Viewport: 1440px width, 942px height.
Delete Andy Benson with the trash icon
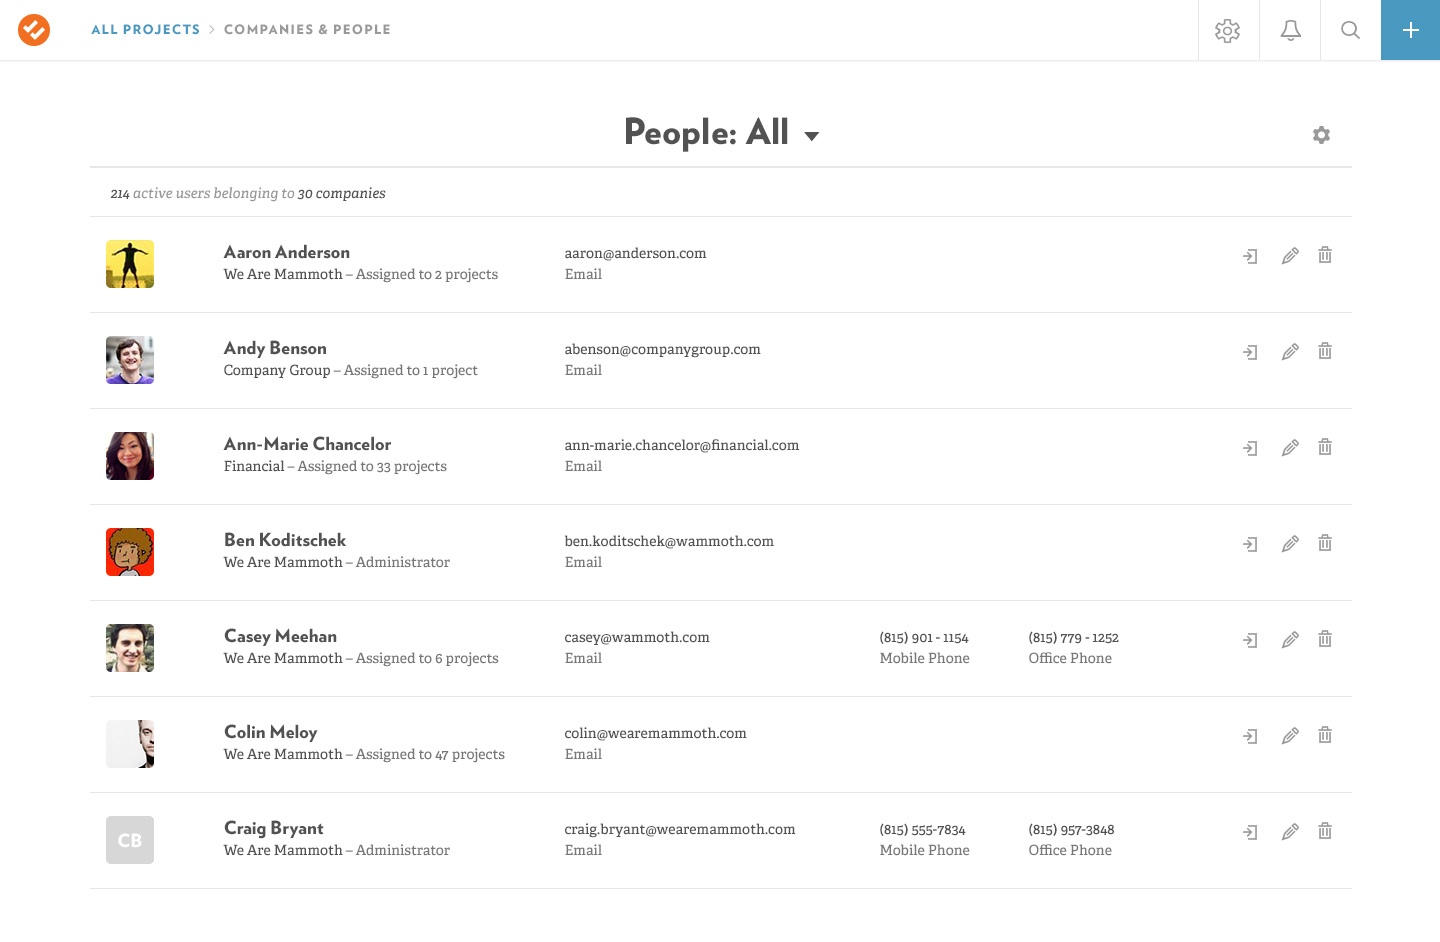(1325, 351)
